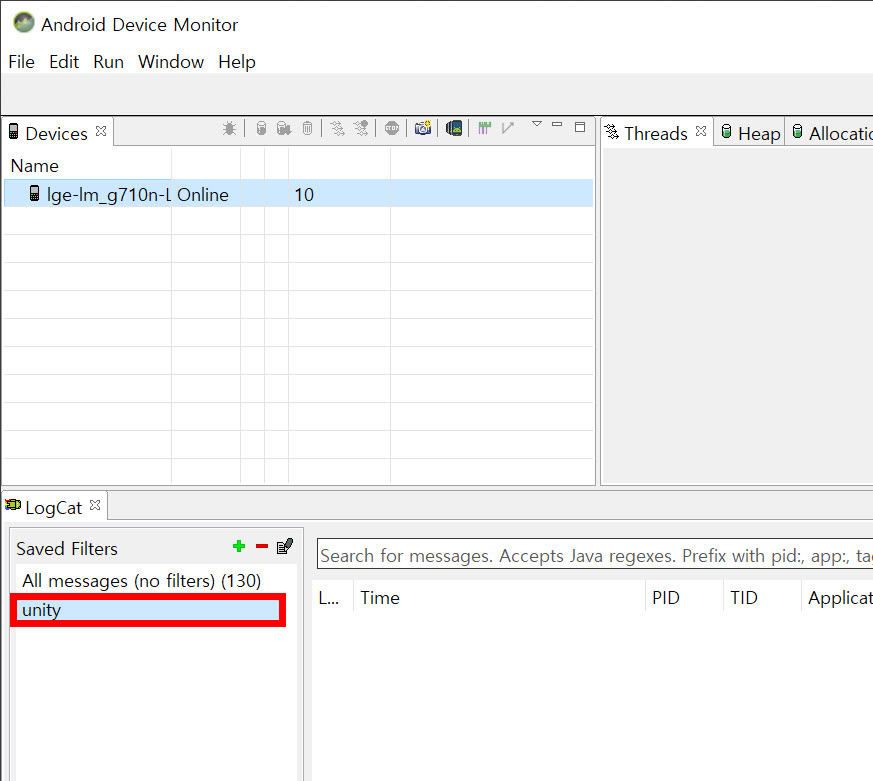Click the Update Threads icon
The height and width of the screenshot is (781, 873).
coord(337,129)
